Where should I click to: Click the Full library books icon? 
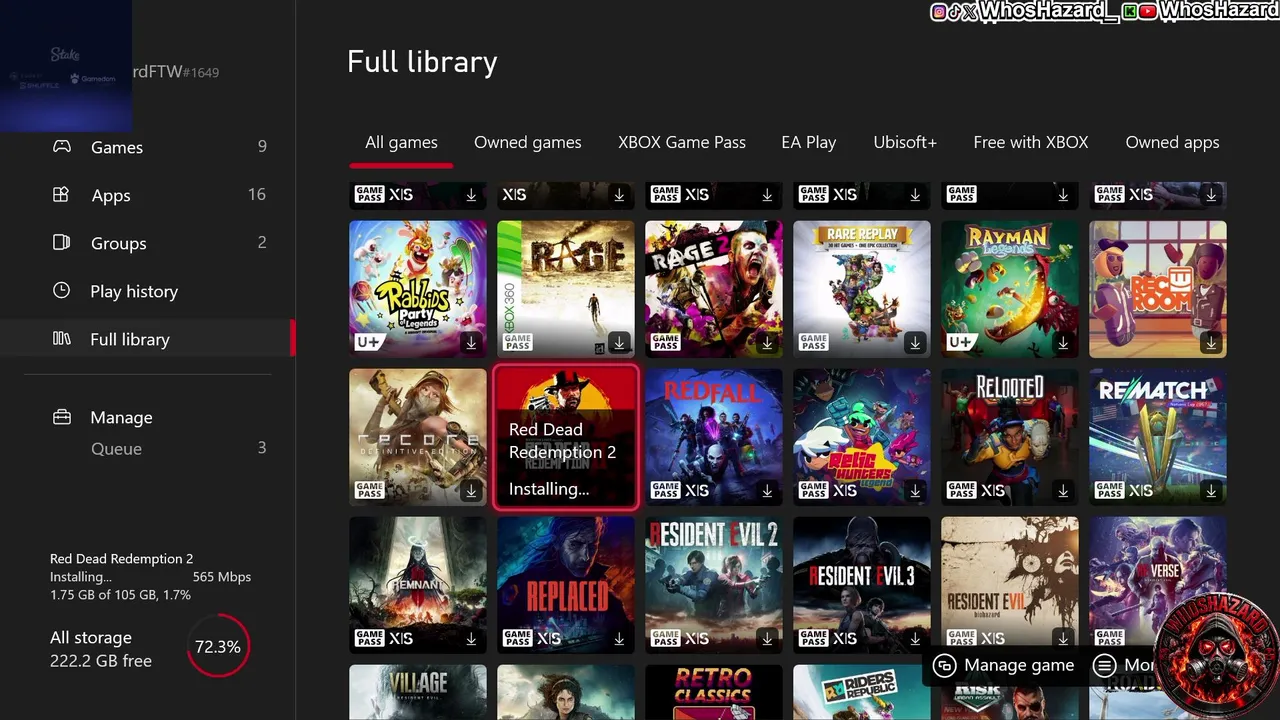click(62, 339)
